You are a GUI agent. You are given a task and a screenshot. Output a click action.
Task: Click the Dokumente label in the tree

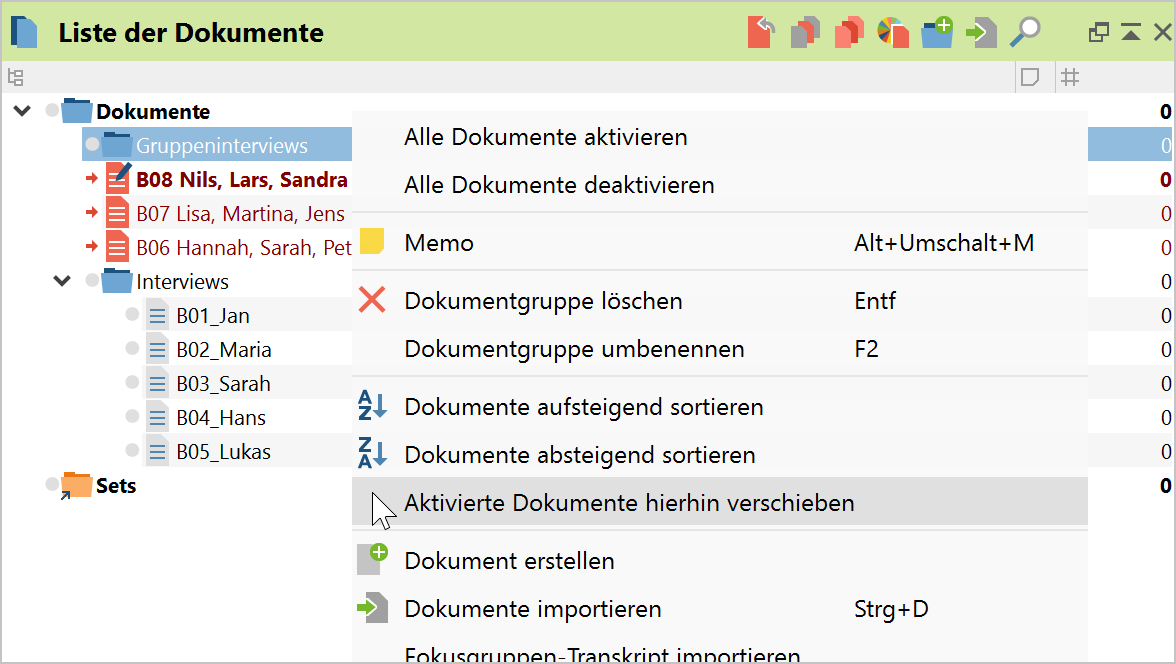point(153,112)
